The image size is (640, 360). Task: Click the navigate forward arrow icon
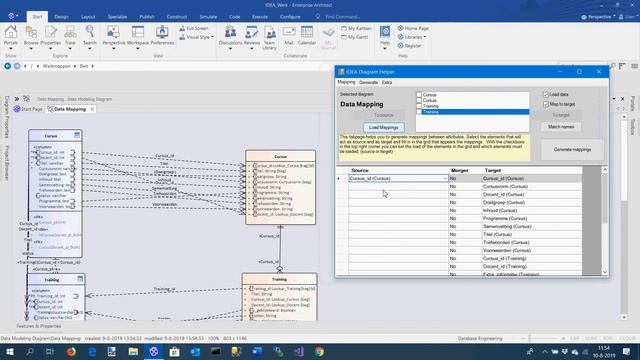pyautogui.click(x=17, y=66)
